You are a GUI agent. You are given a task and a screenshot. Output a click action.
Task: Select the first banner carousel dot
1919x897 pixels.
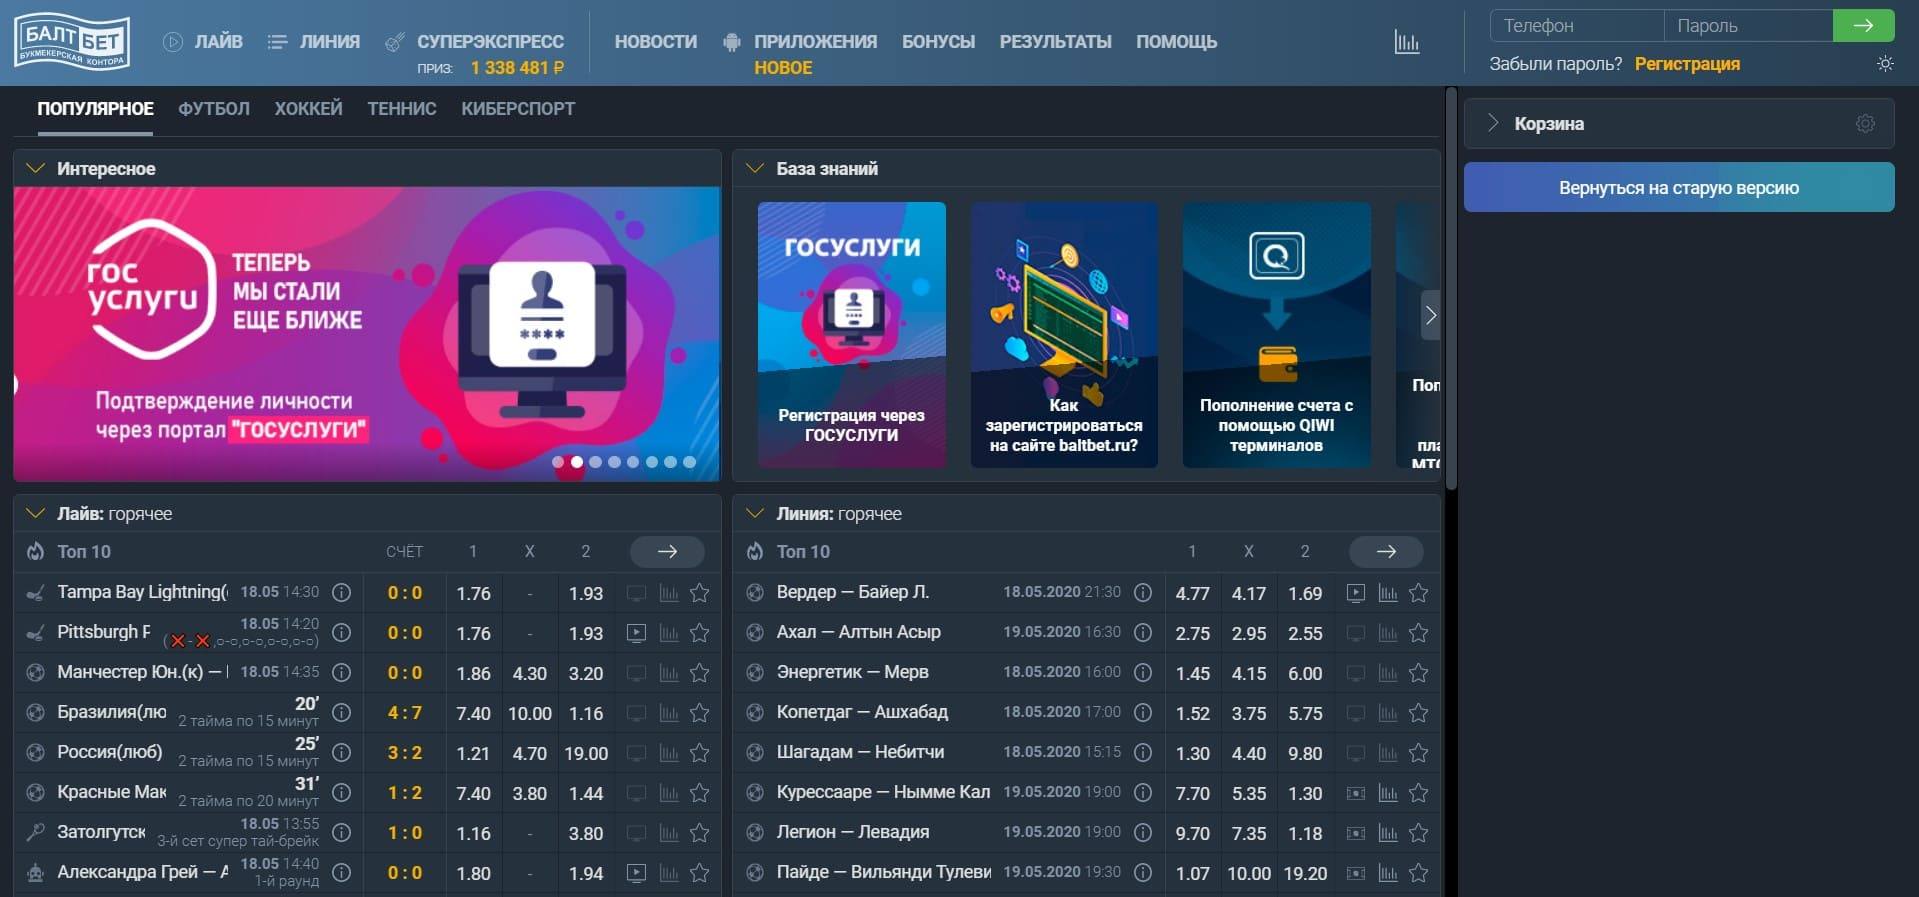coord(558,462)
